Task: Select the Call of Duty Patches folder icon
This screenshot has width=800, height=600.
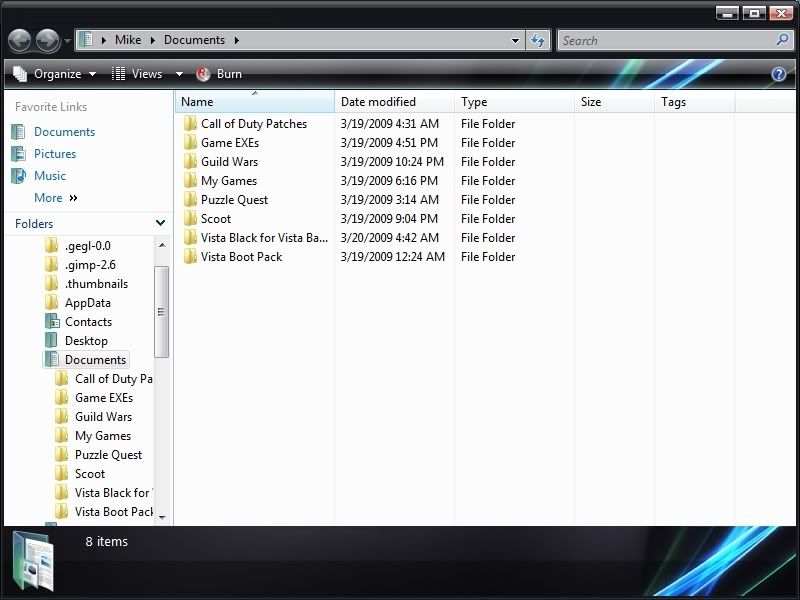Action: click(190, 123)
